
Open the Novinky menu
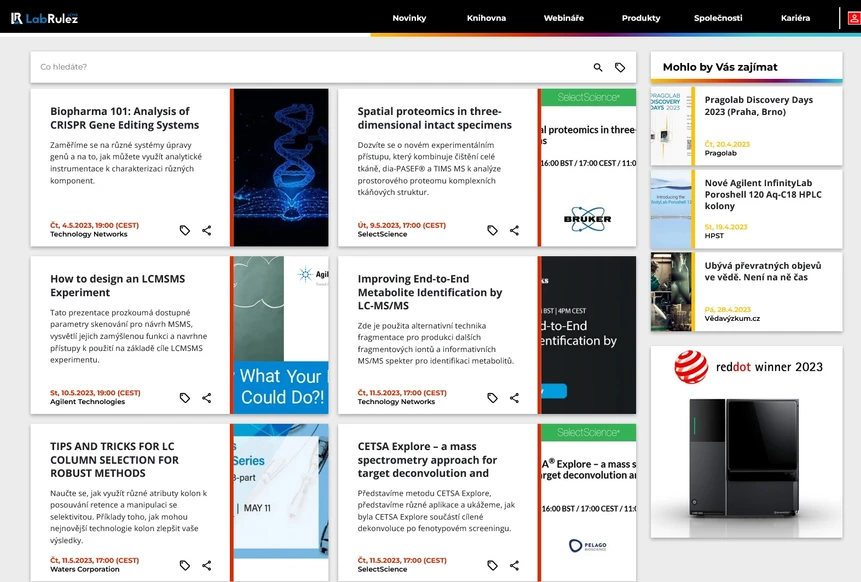(x=409, y=18)
